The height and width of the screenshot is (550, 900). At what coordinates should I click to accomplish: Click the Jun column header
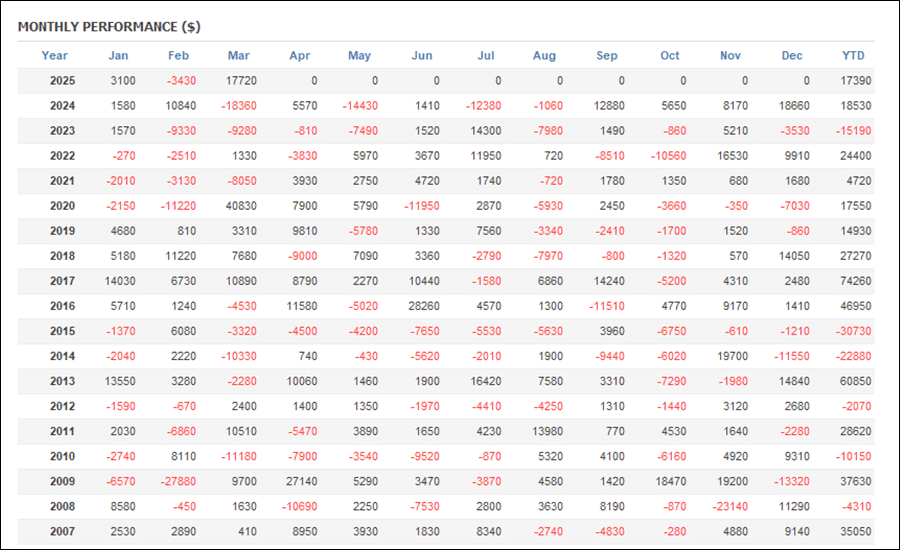422,56
